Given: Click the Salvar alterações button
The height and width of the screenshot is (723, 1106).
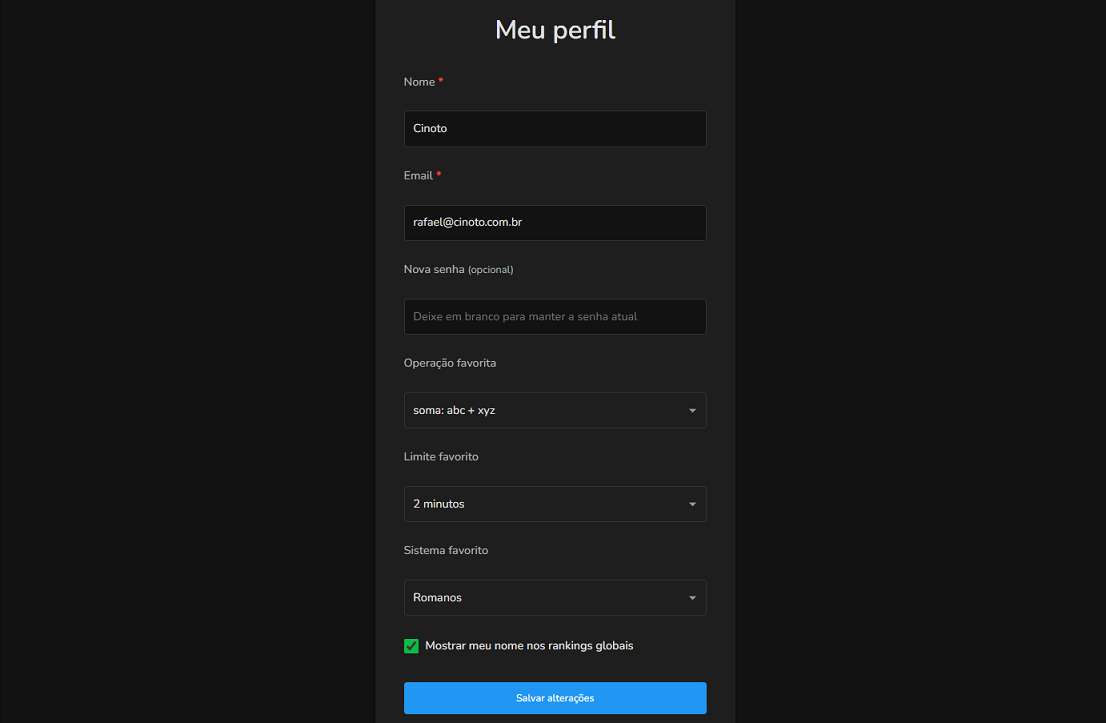Looking at the screenshot, I should point(555,698).
